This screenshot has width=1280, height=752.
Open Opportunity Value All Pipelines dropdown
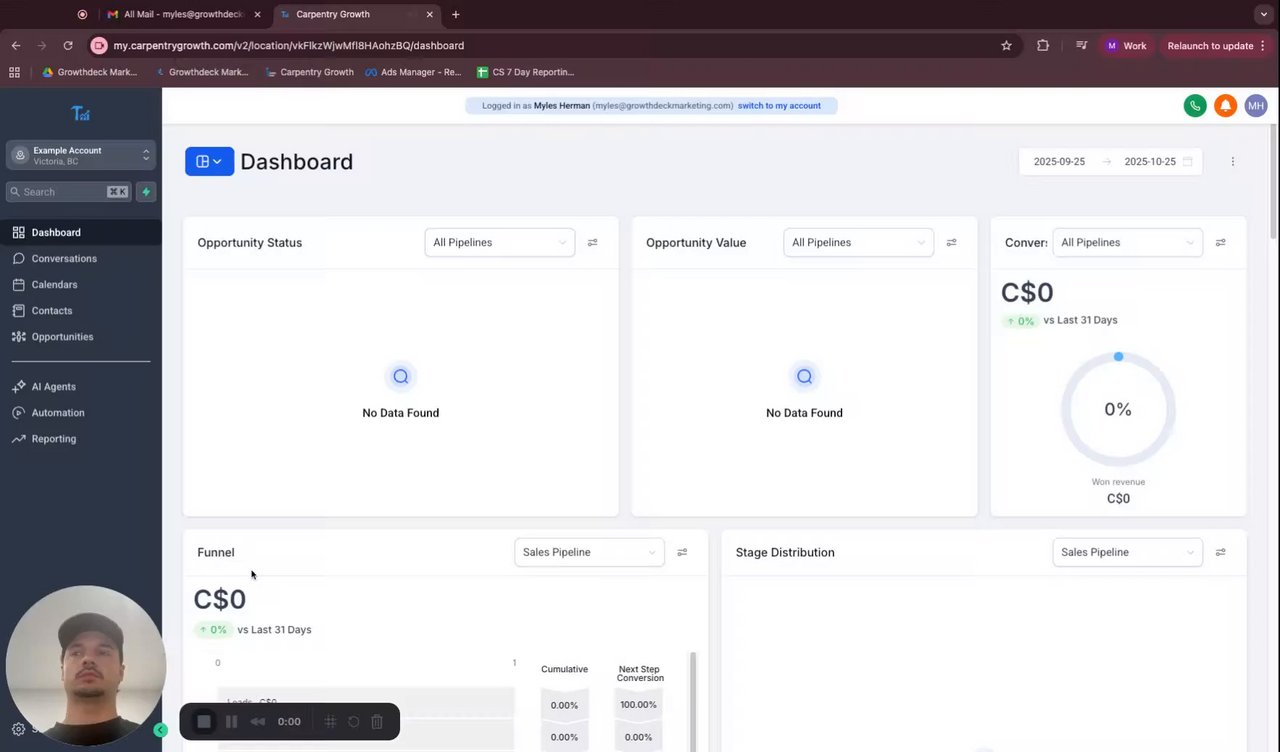858,242
